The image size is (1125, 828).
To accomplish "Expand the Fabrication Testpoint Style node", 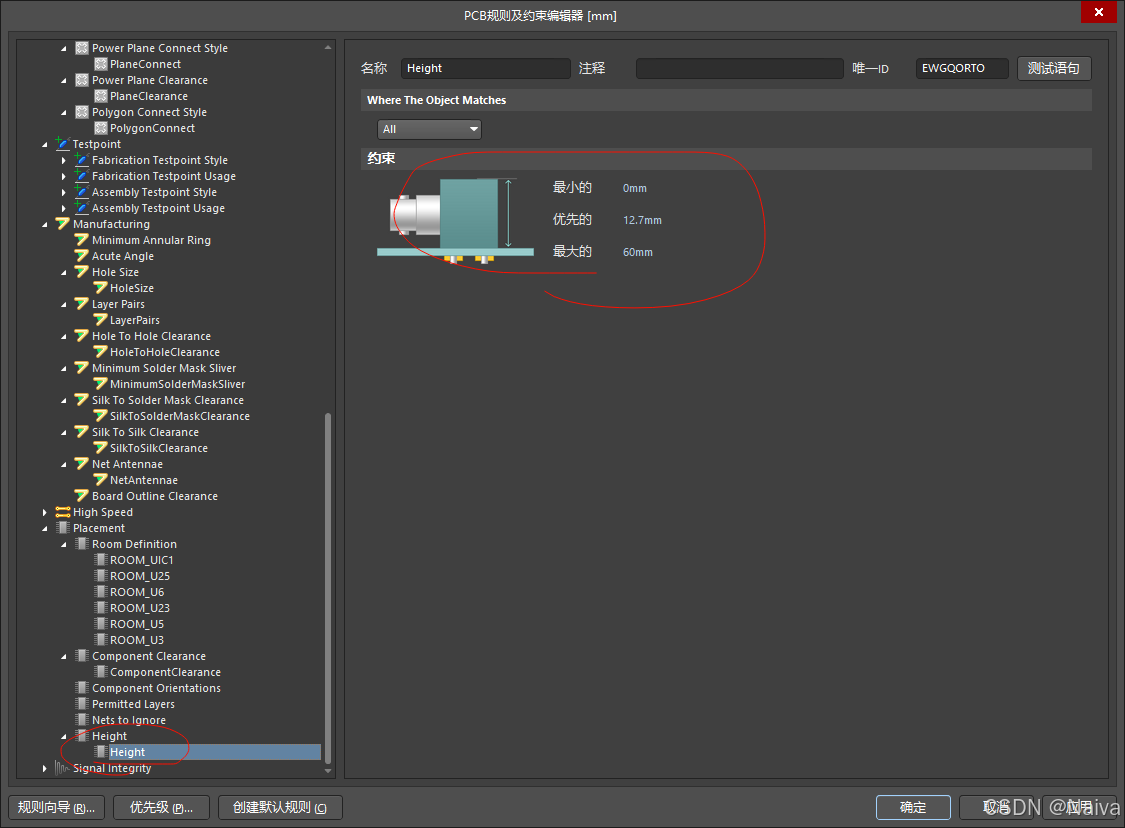I will [x=63, y=160].
